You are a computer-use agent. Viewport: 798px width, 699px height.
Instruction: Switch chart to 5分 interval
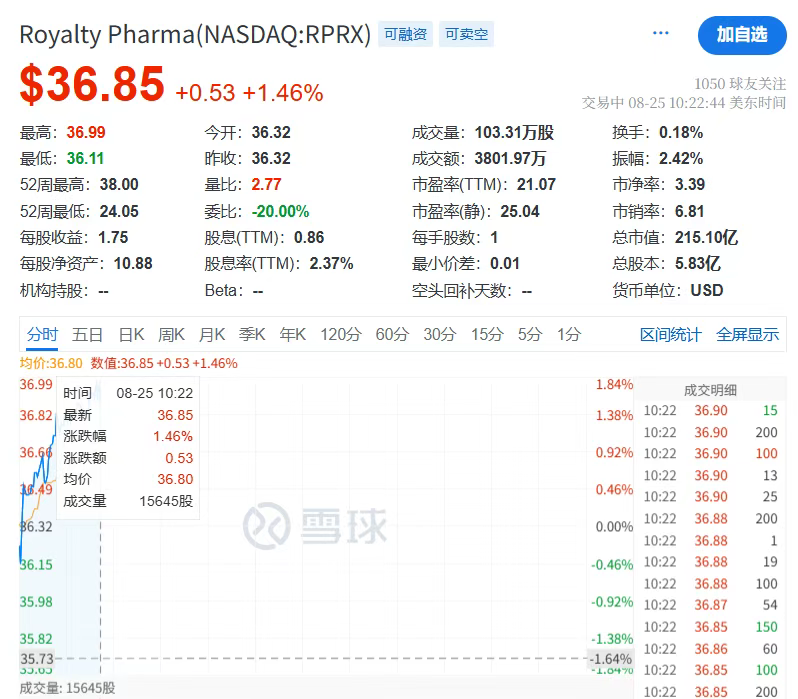click(x=529, y=335)
